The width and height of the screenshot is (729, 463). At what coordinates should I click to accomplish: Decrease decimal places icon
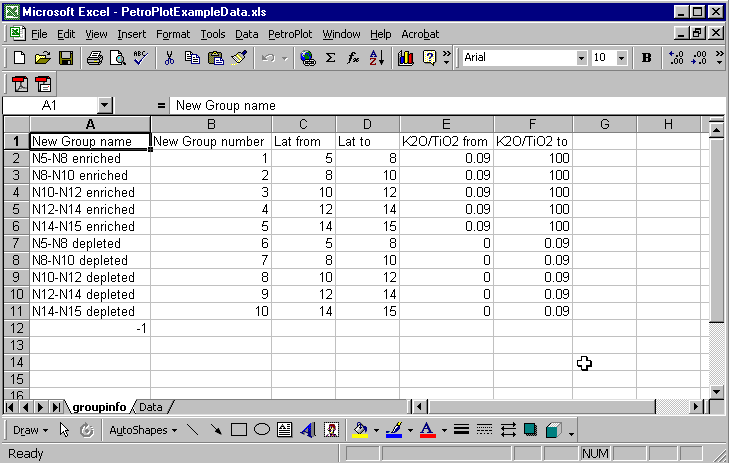(699, 58)
